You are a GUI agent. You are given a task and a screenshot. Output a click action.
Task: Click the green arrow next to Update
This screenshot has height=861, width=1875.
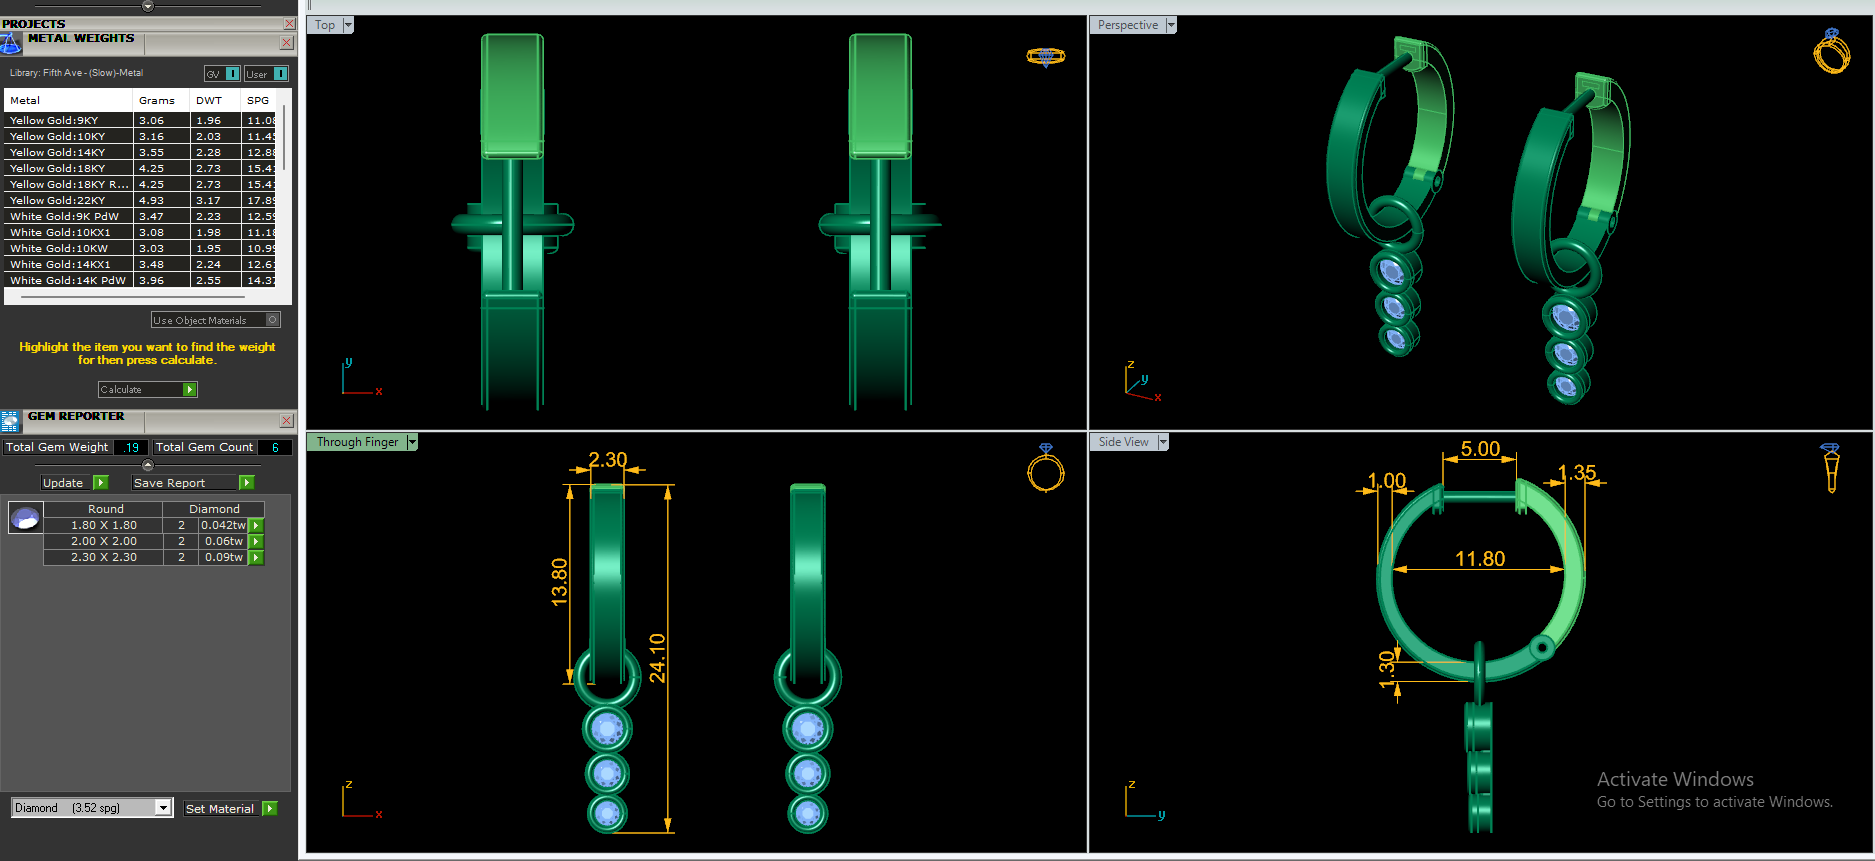tap(100, 483)
